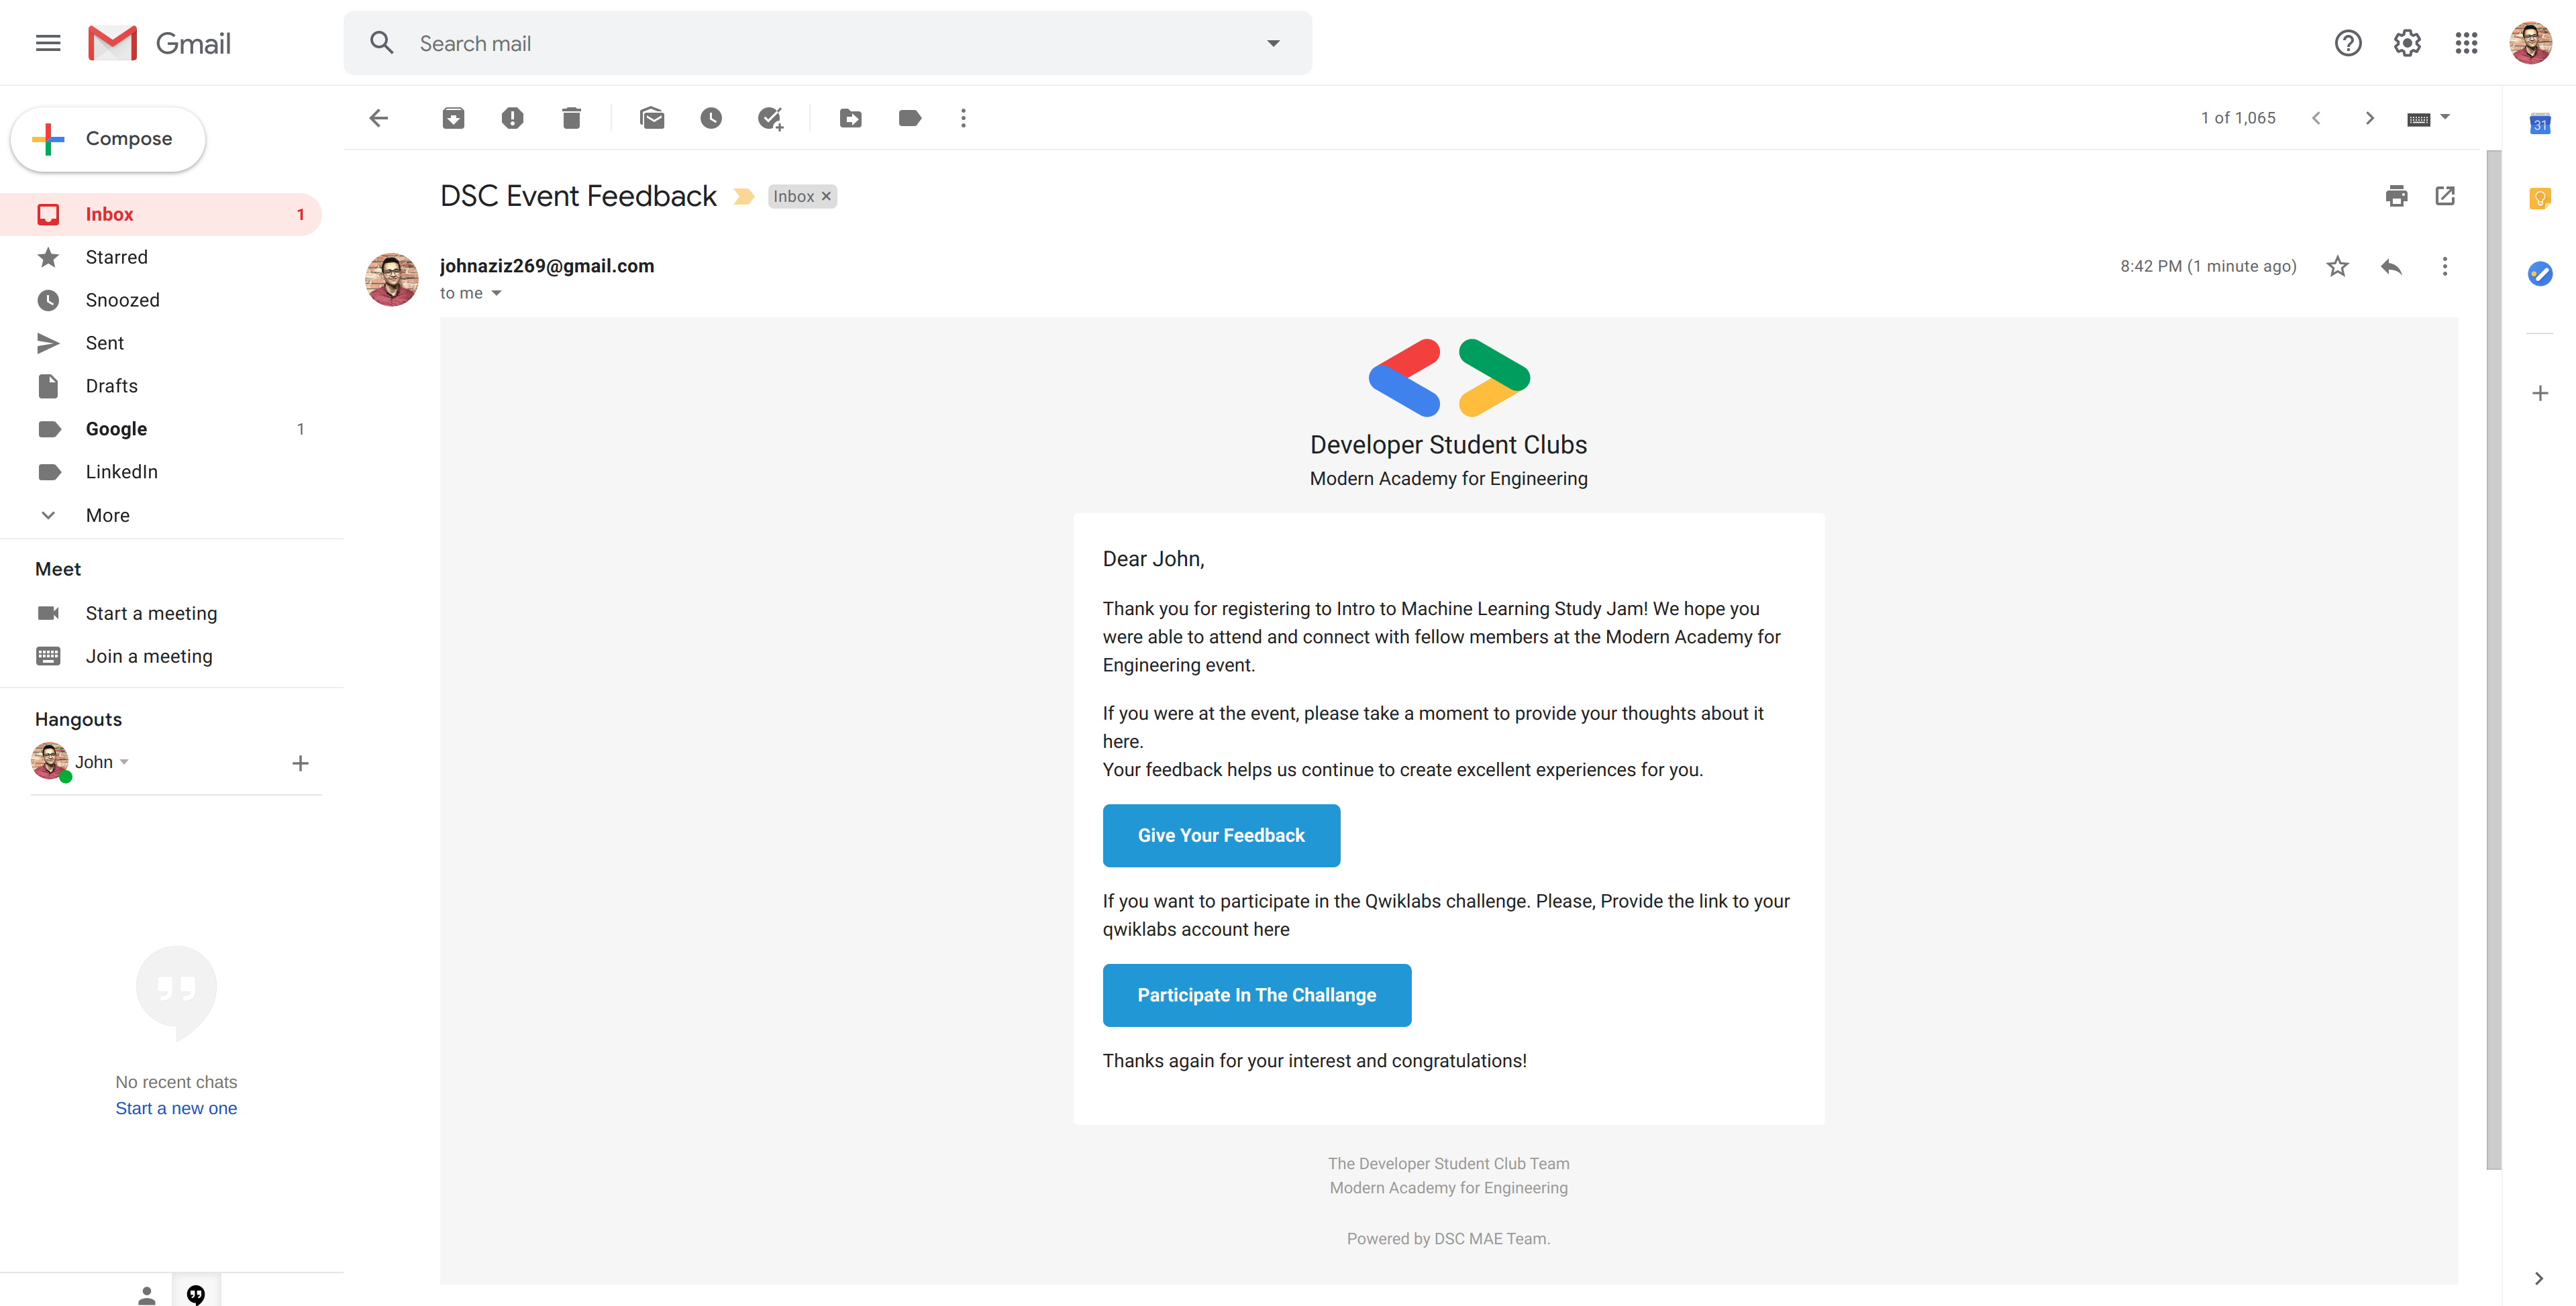Get add-ons plus icon
Screen dimensions: 2576x1306
click(x=2539, y=393)
